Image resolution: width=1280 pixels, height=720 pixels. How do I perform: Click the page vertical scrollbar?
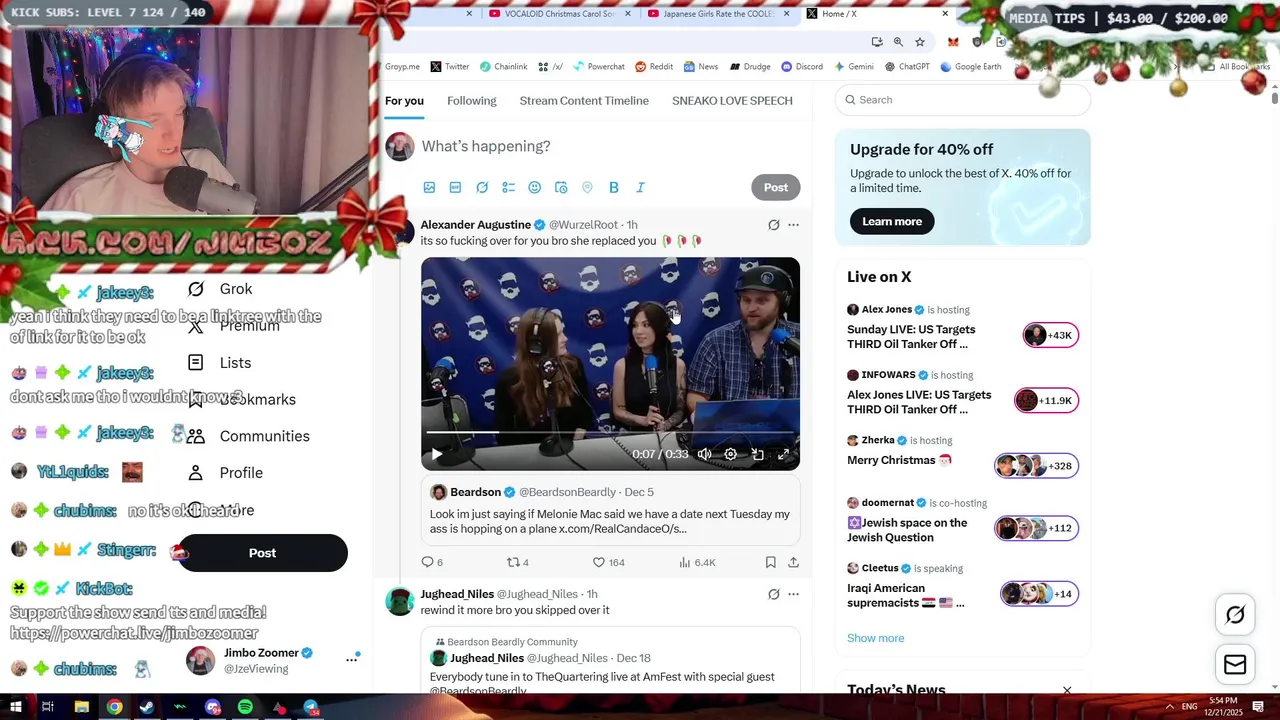[1275, 98]
